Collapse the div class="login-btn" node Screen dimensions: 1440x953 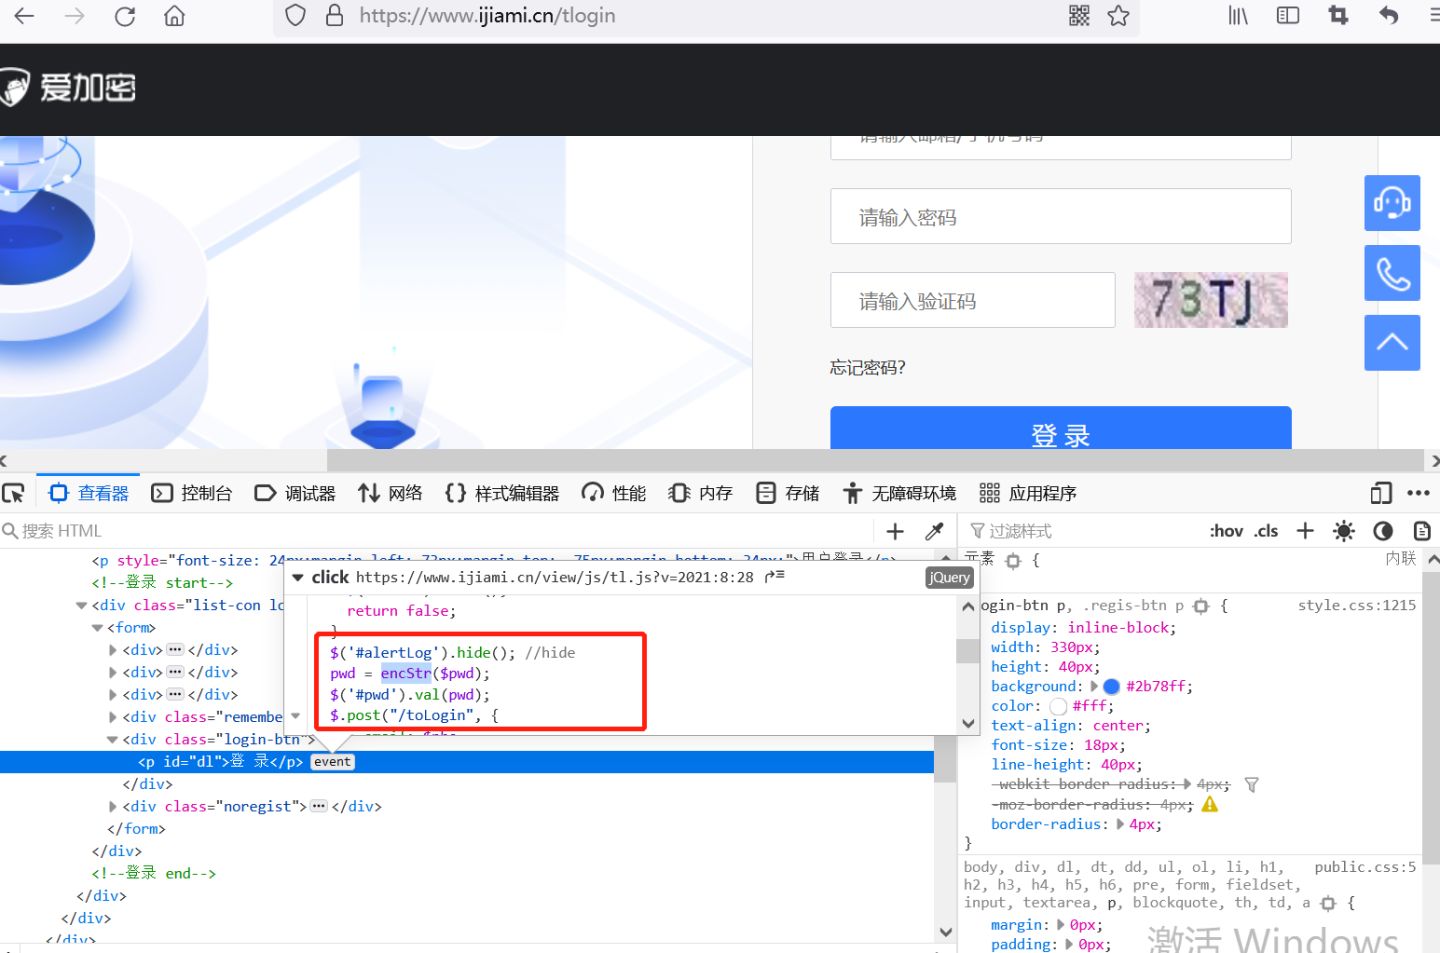click(x=112, y=739)
